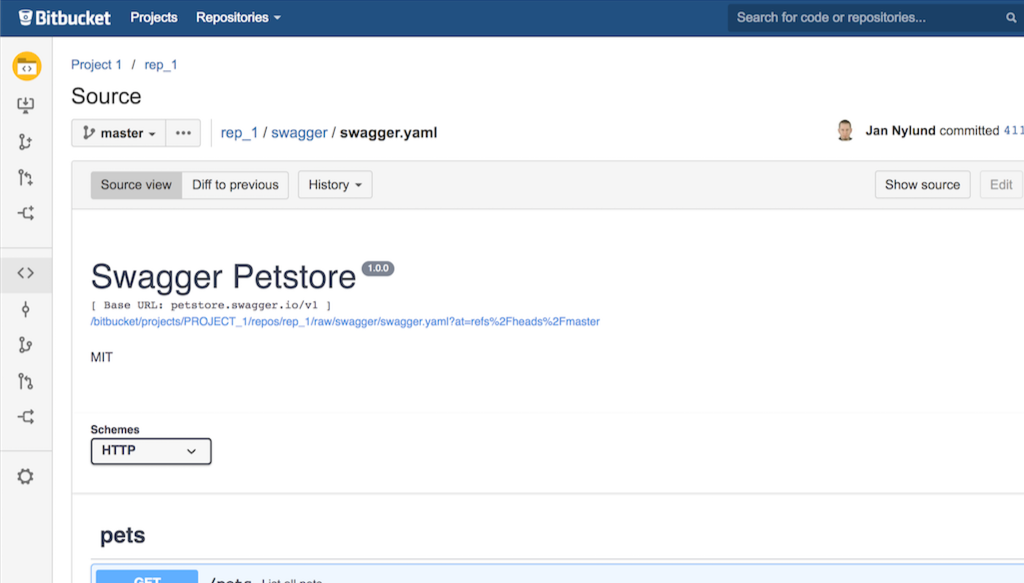
Task: Open the Branches sidebar icon
Action: pos(26,345)
